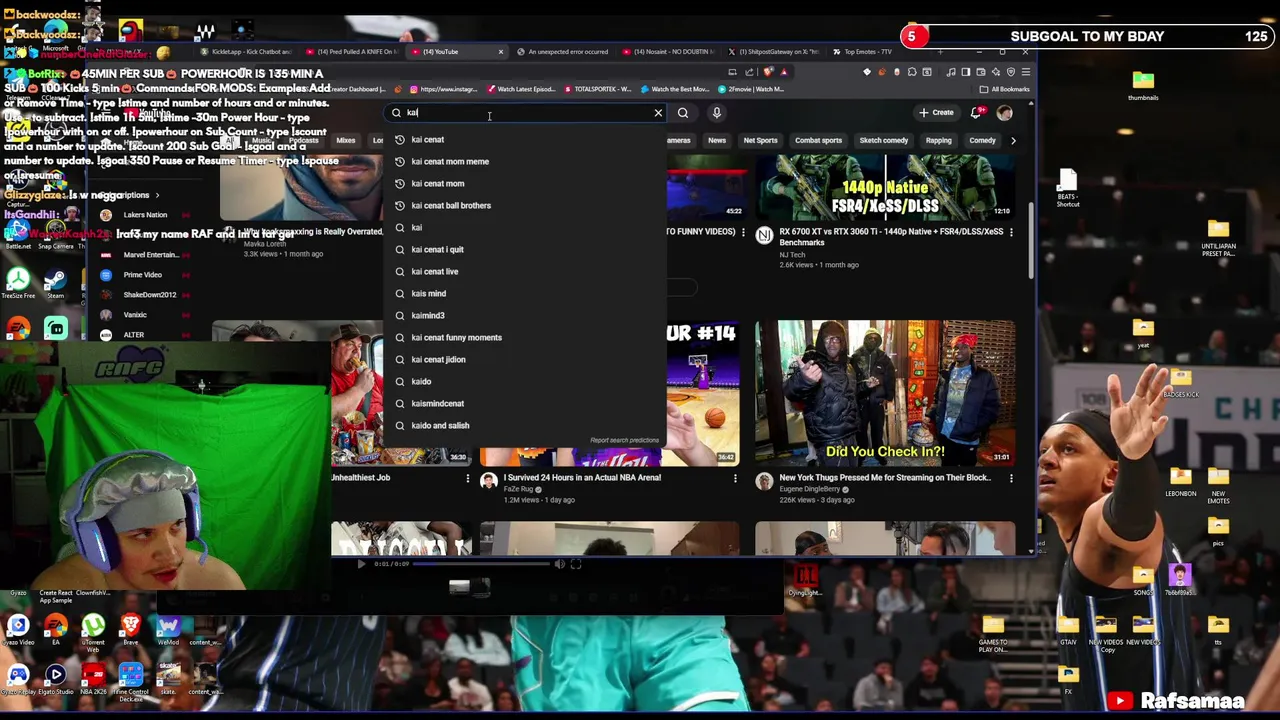Image resolution: width=1280 pixels, height=720 pixels.
Task: Select the News filter chip
Action: [717, 140]
